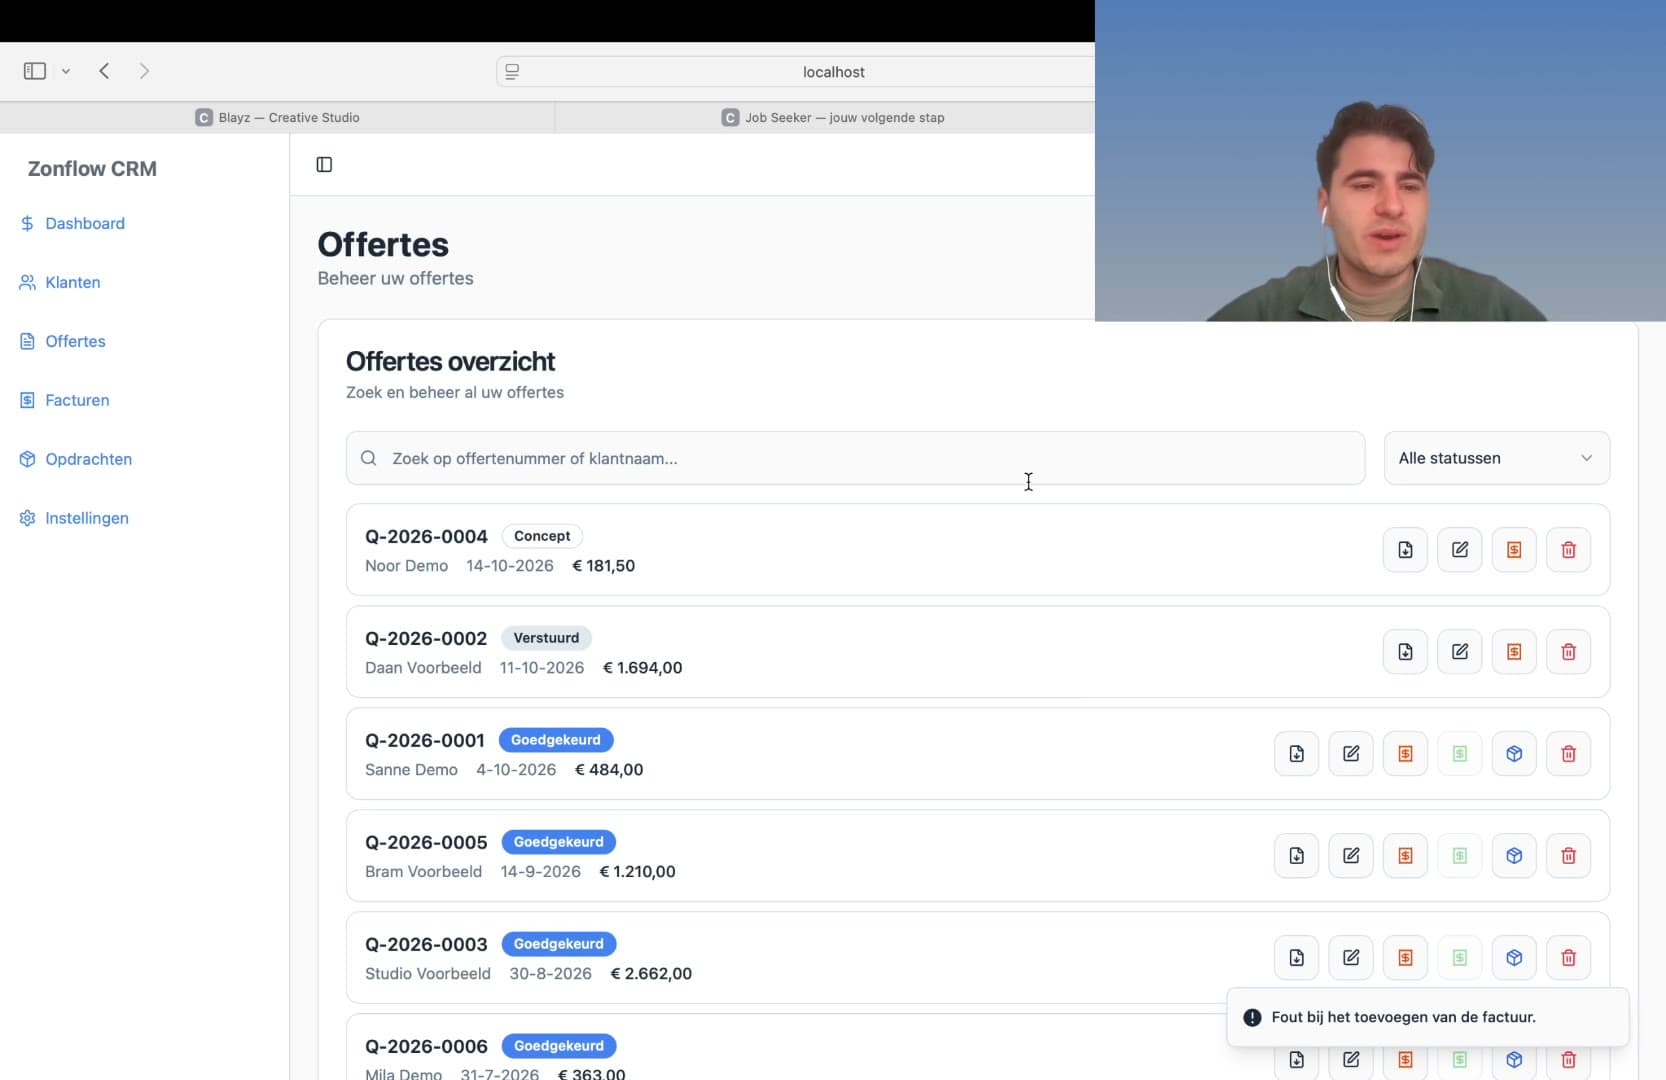Open the Alle statussen filter dropdown
Image resolution: width=1666 pixels, height=1080 pixels.
click(x=1497, y=458)
